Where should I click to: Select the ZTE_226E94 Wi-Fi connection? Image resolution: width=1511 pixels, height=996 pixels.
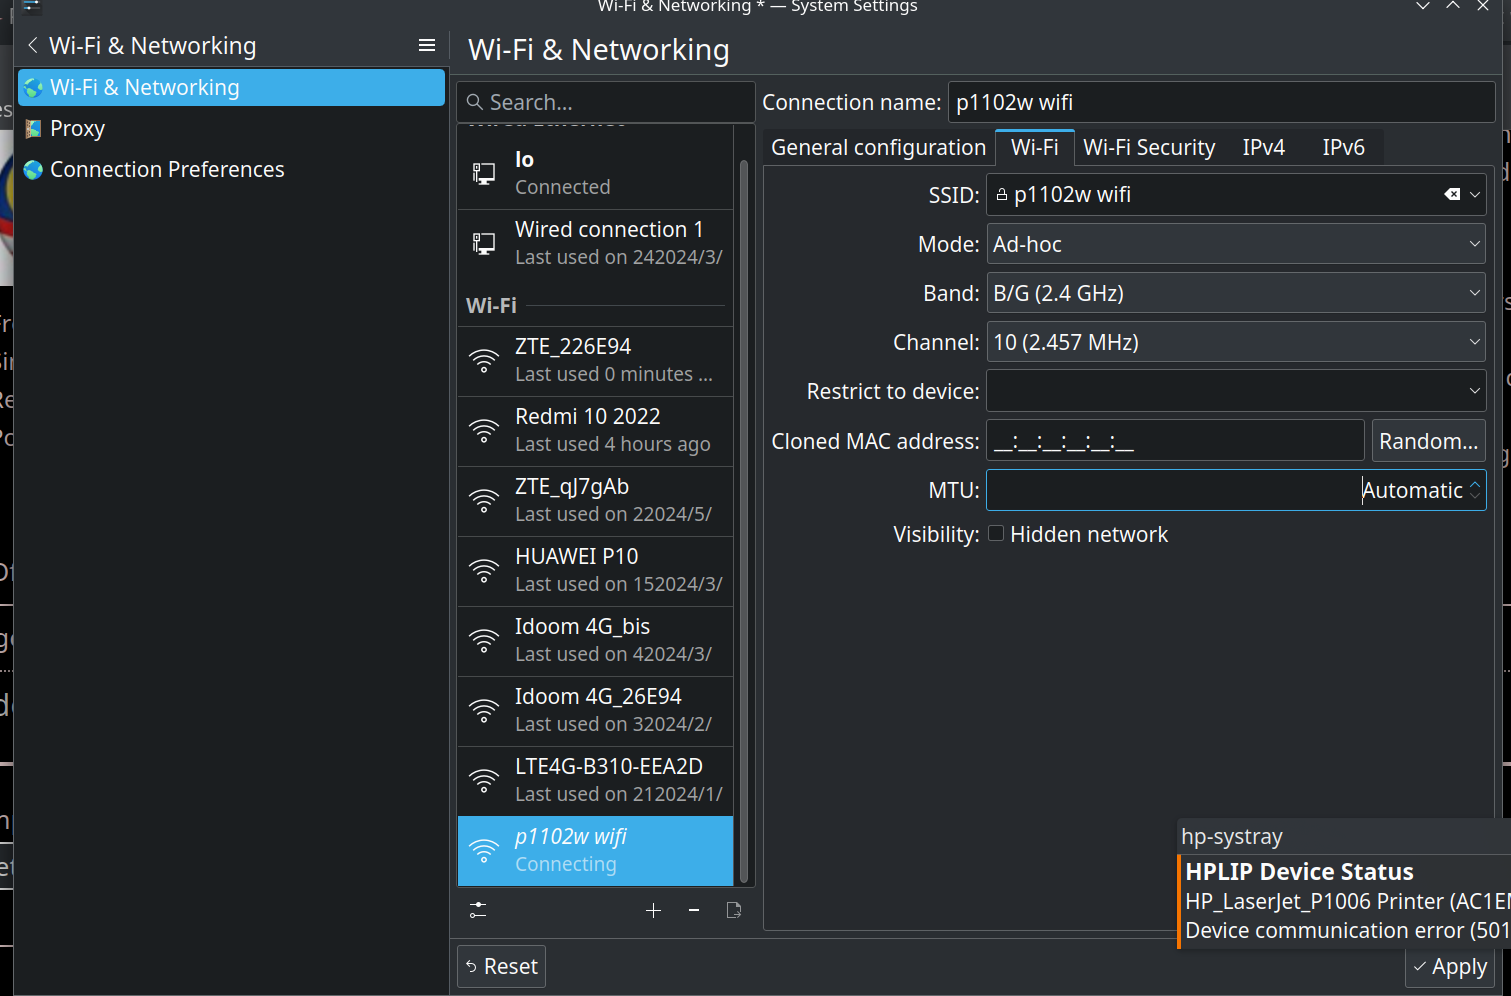click(596, 360)
